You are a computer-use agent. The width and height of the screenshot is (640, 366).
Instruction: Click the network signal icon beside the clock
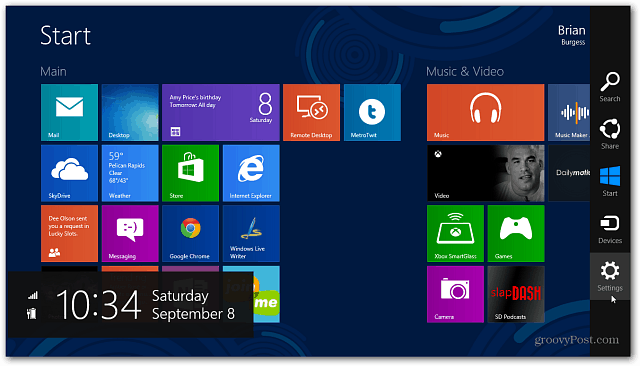click(x=33, y=295)
